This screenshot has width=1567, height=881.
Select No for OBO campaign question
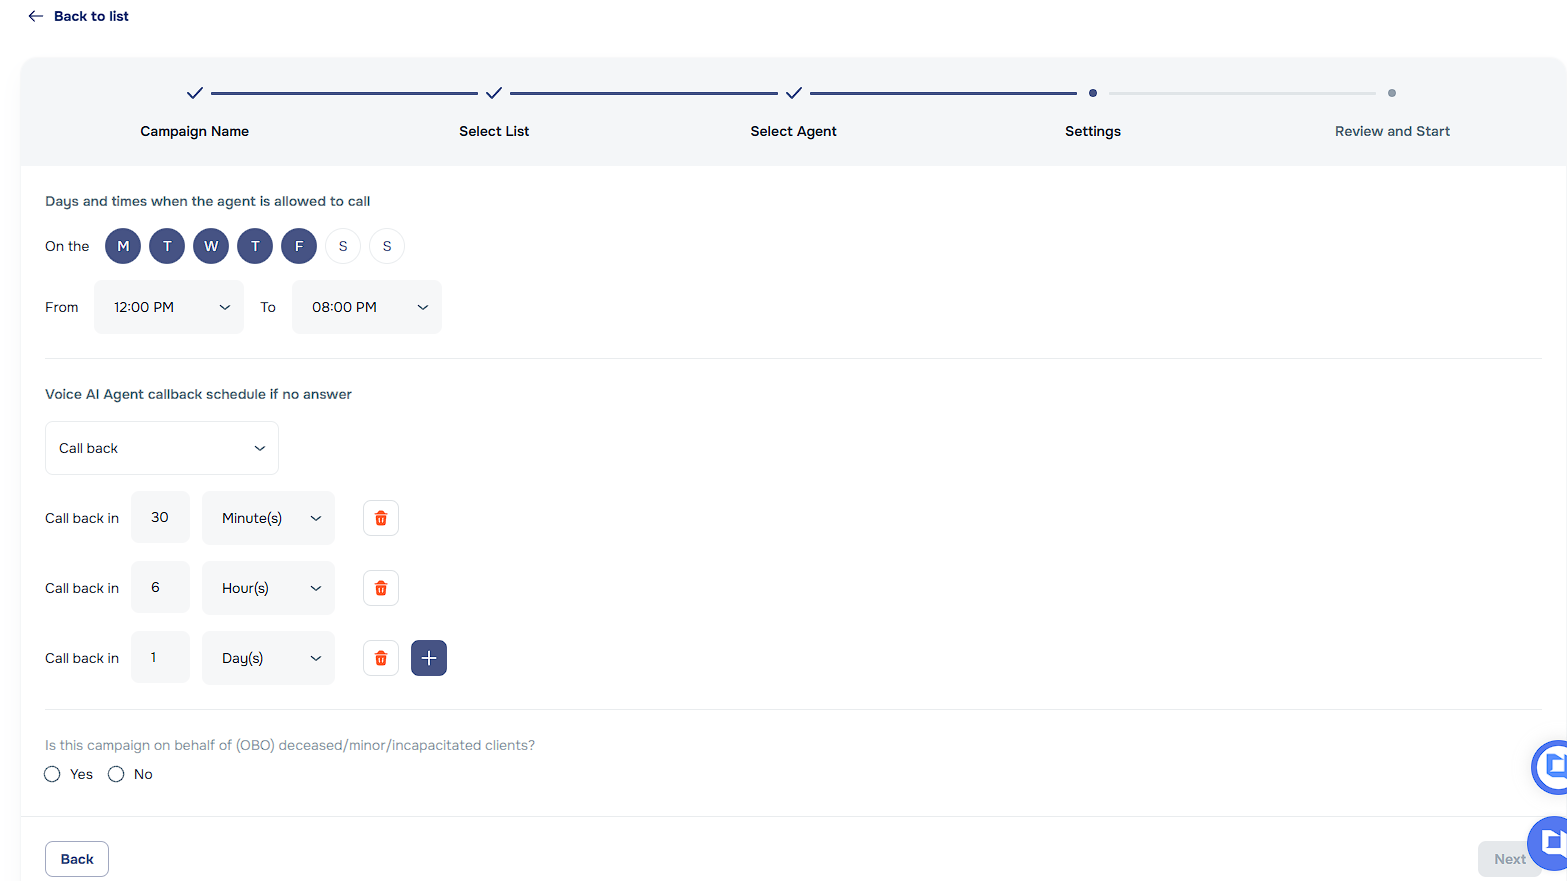(116, 774)
